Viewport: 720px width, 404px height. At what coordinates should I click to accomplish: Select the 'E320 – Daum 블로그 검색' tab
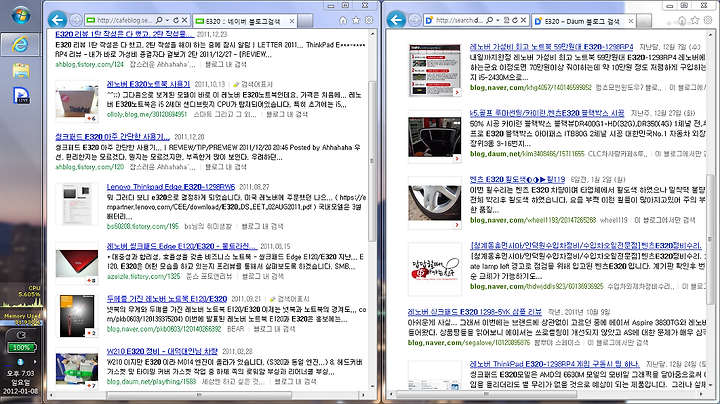click(x=584, y=21)
